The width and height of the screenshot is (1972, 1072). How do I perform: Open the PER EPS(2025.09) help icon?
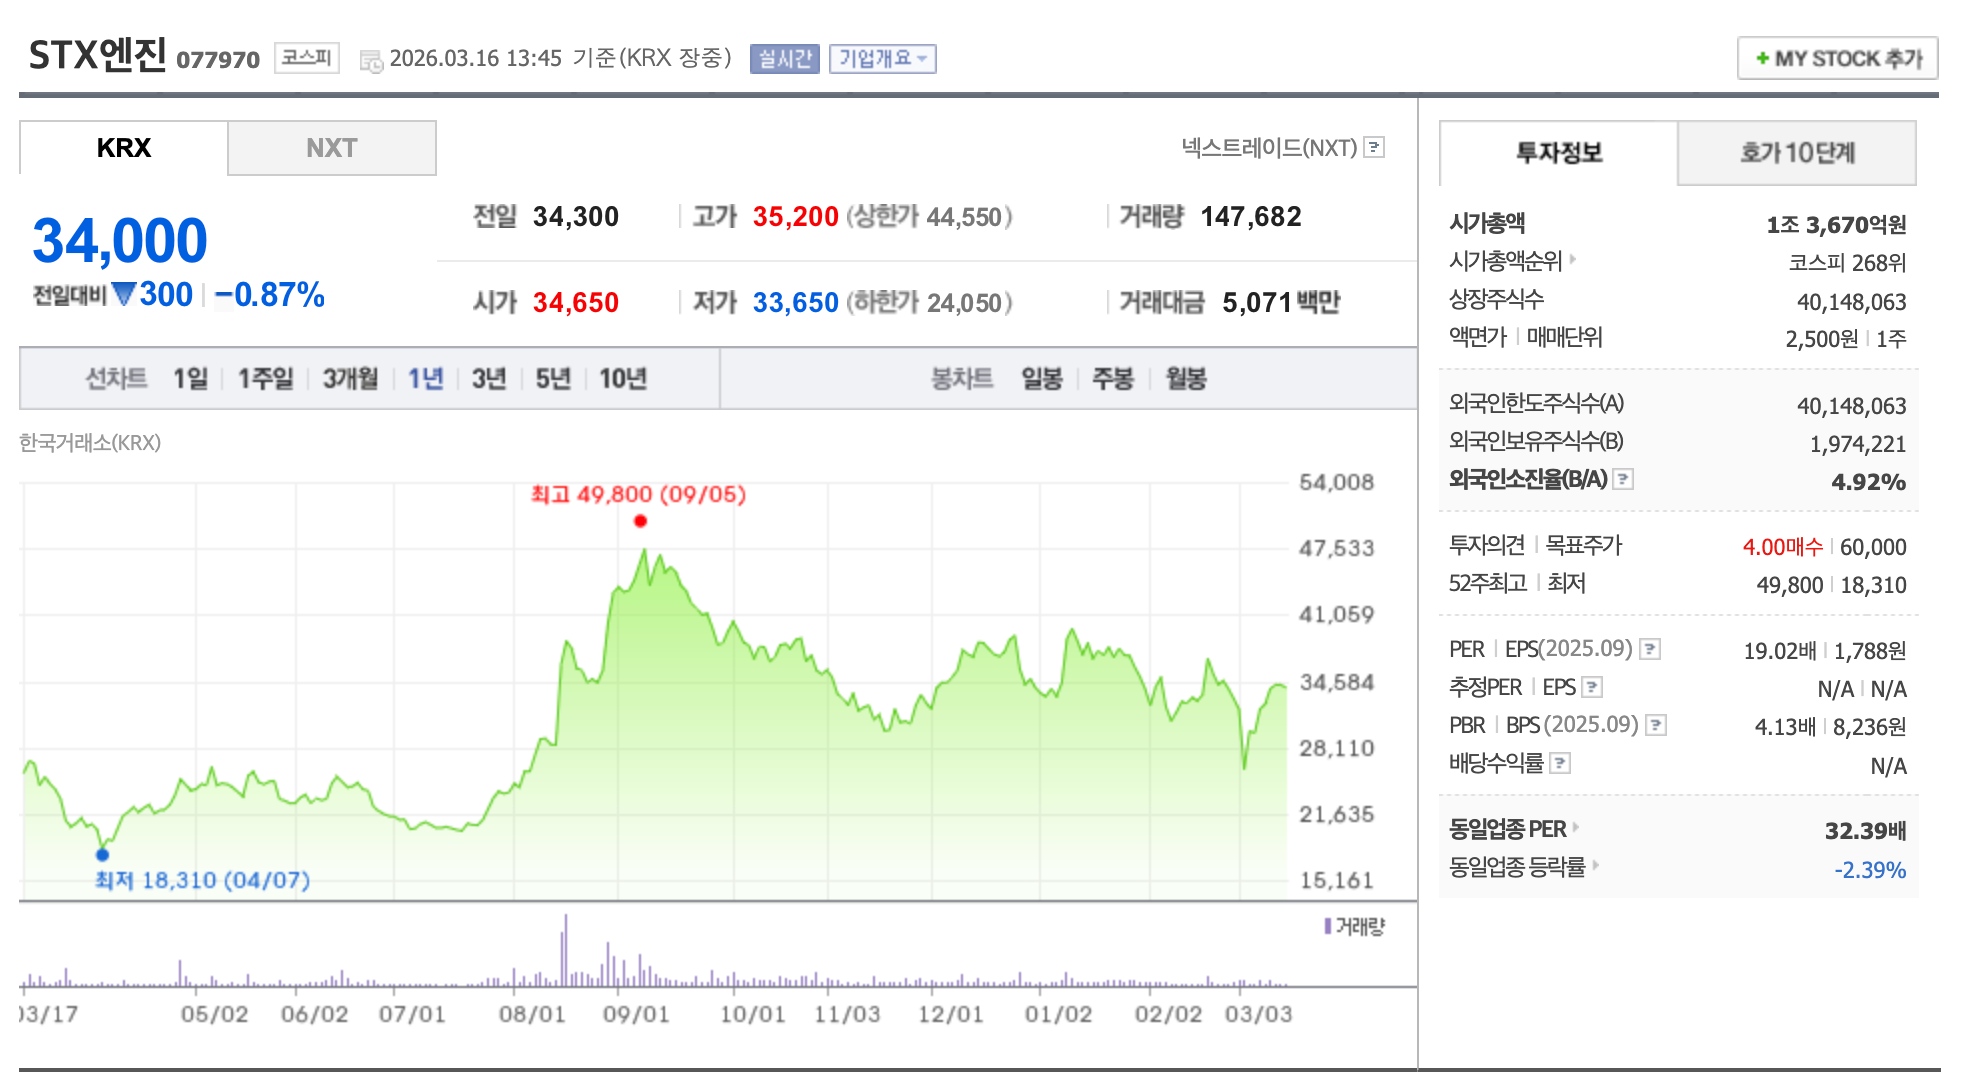[1651, 649]
